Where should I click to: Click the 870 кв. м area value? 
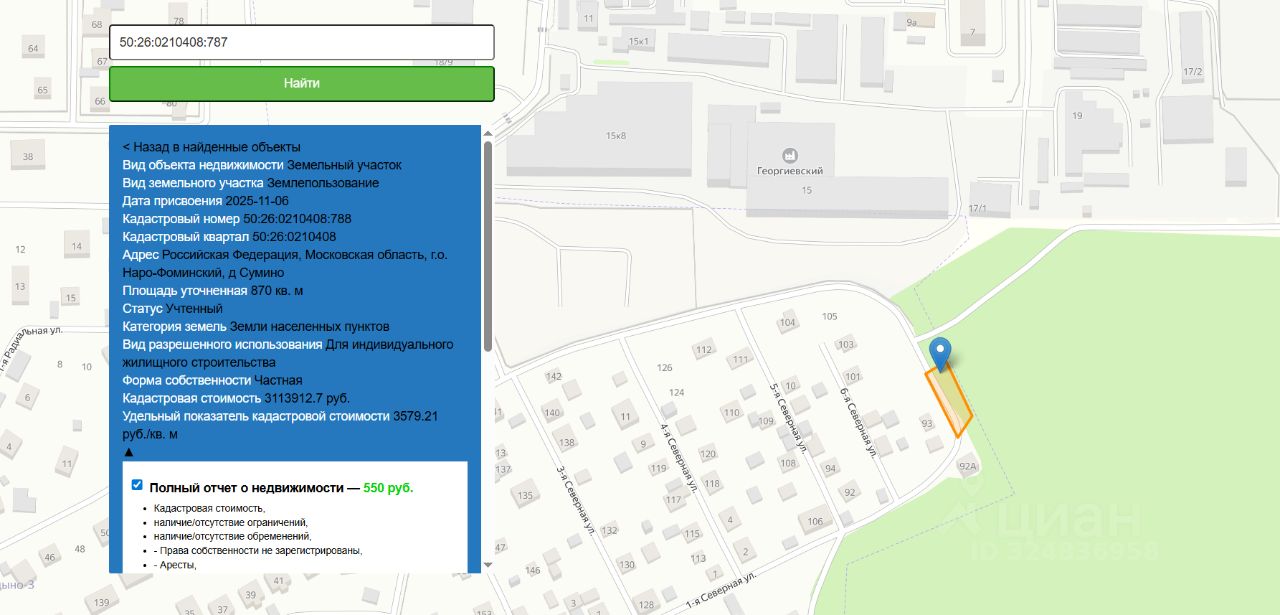(x=277, y=291)
